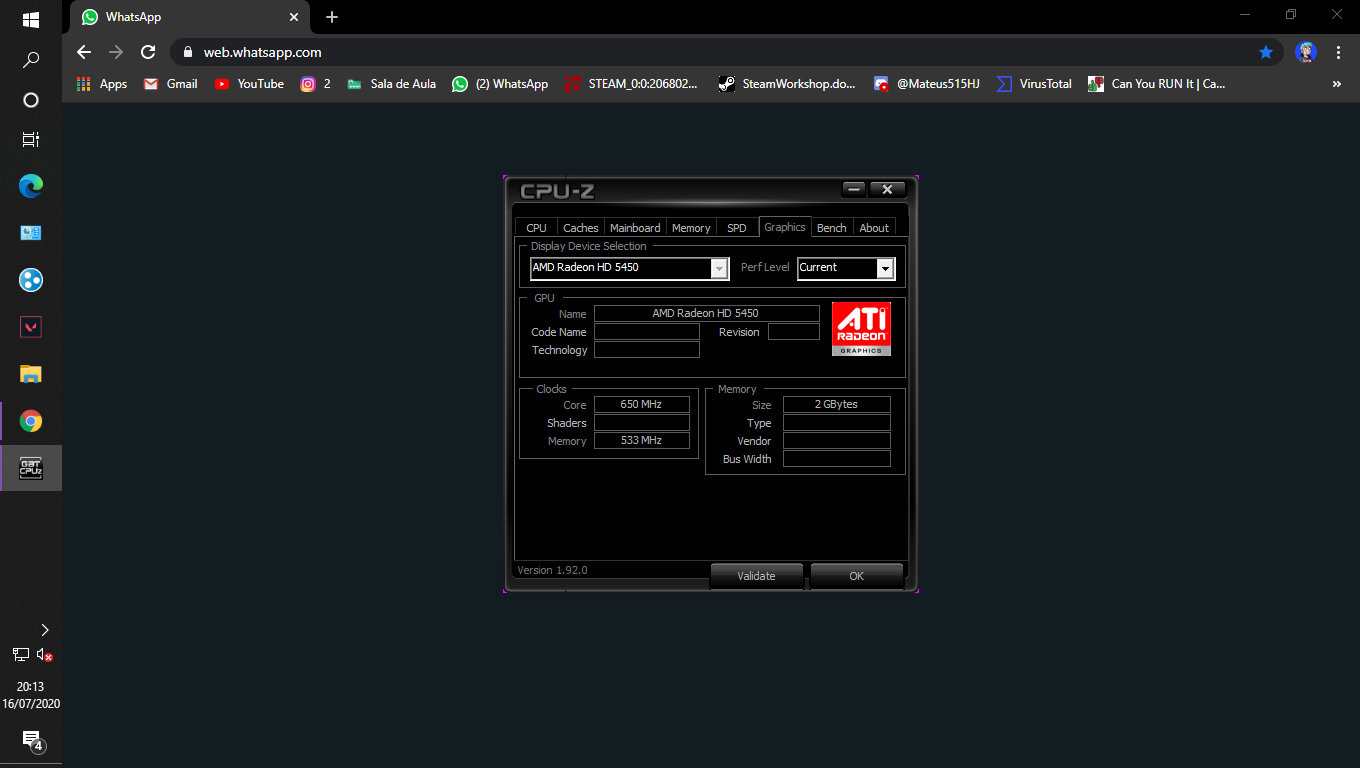Click the 2 GBytes memory size
Screen dimensions: 1360x768
[x=837, y=405]
